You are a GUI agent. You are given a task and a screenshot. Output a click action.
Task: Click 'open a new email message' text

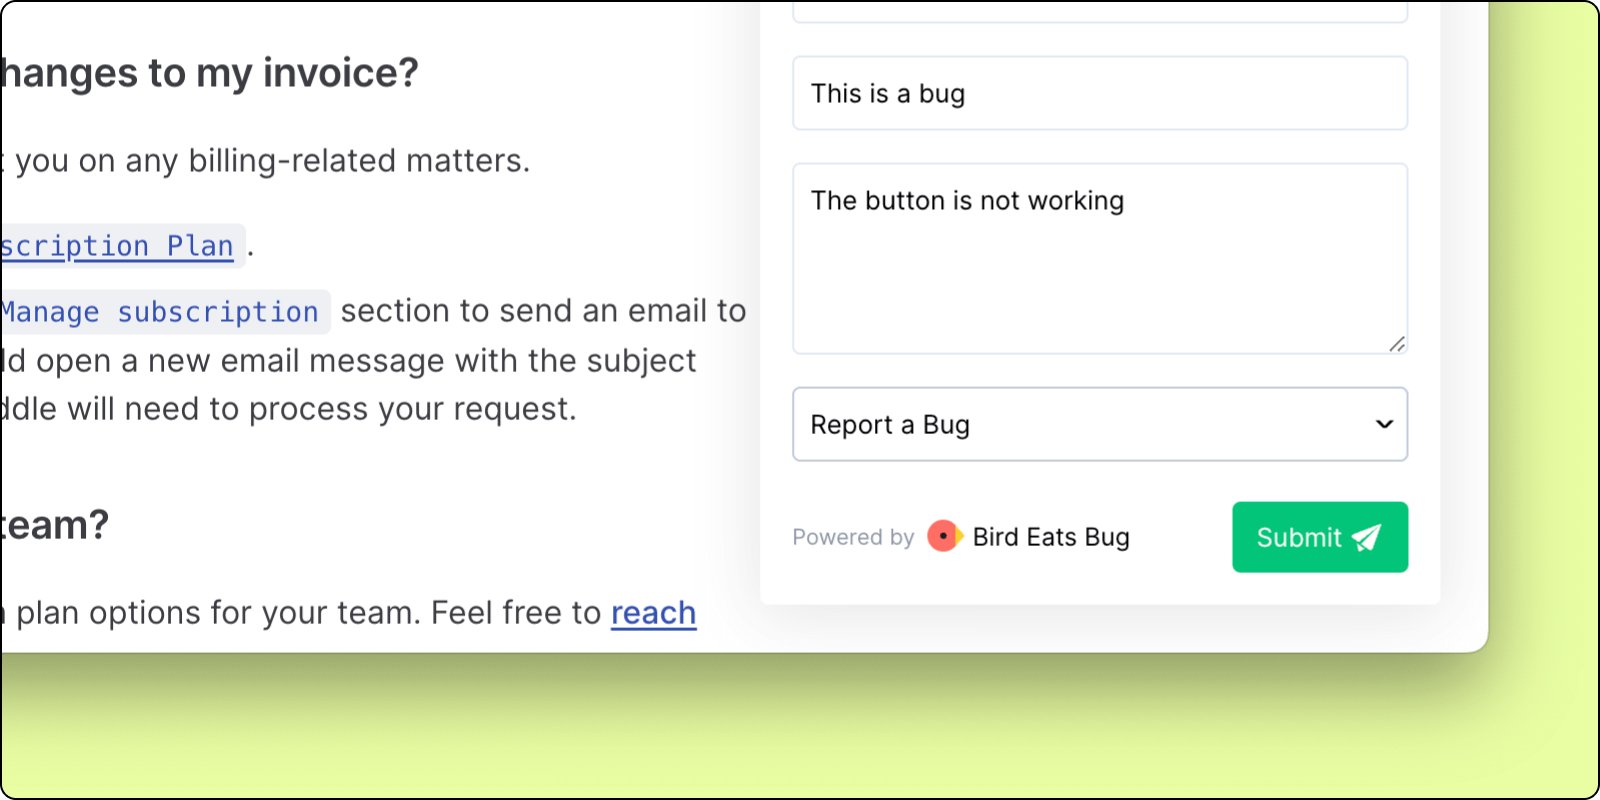(x=350, y=361)
